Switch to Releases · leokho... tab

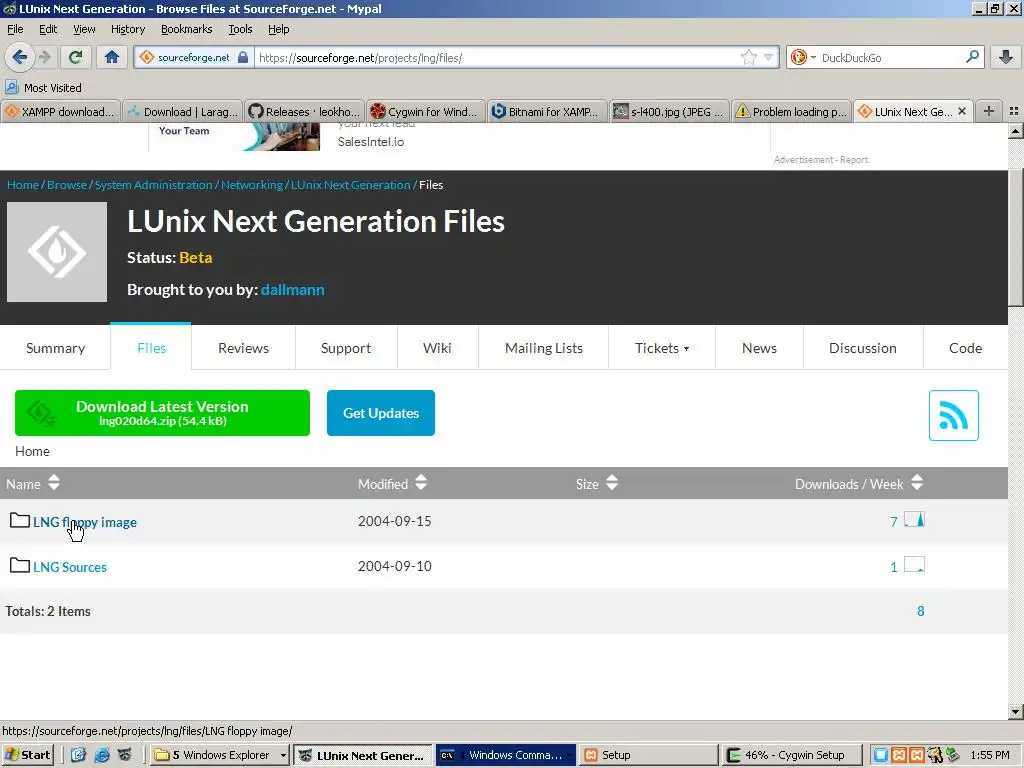(x=304, y=112)
